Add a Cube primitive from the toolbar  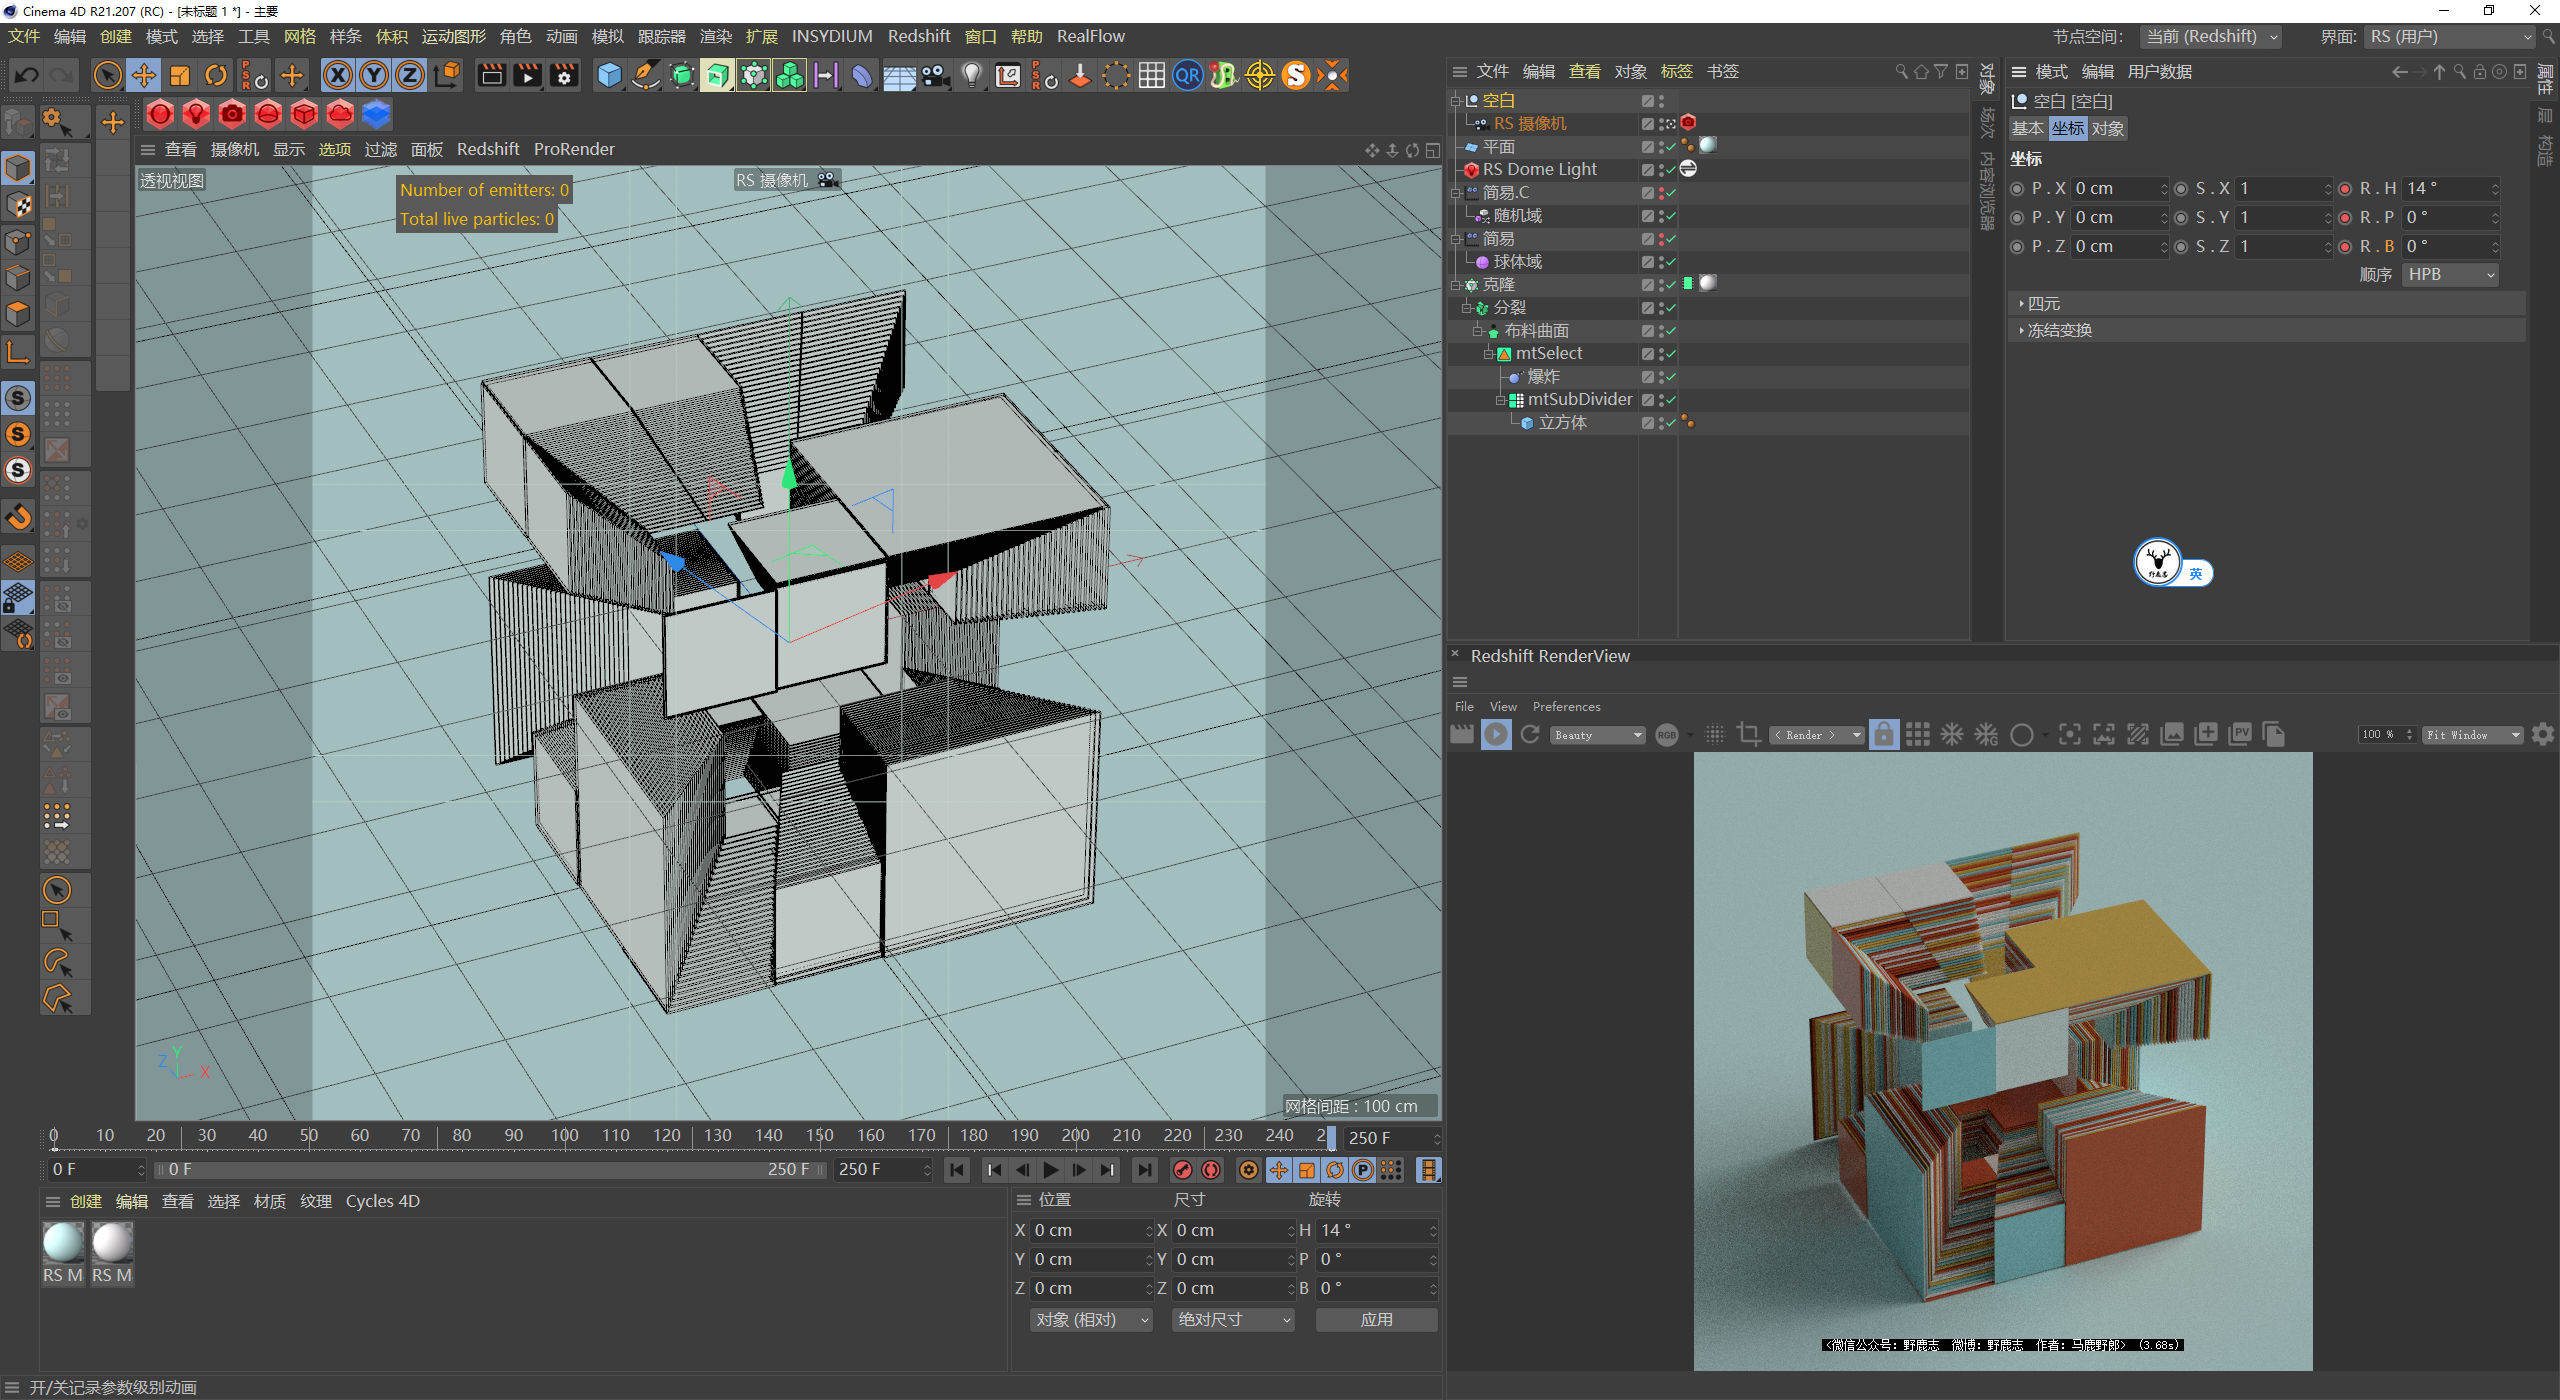pos(609,75)
